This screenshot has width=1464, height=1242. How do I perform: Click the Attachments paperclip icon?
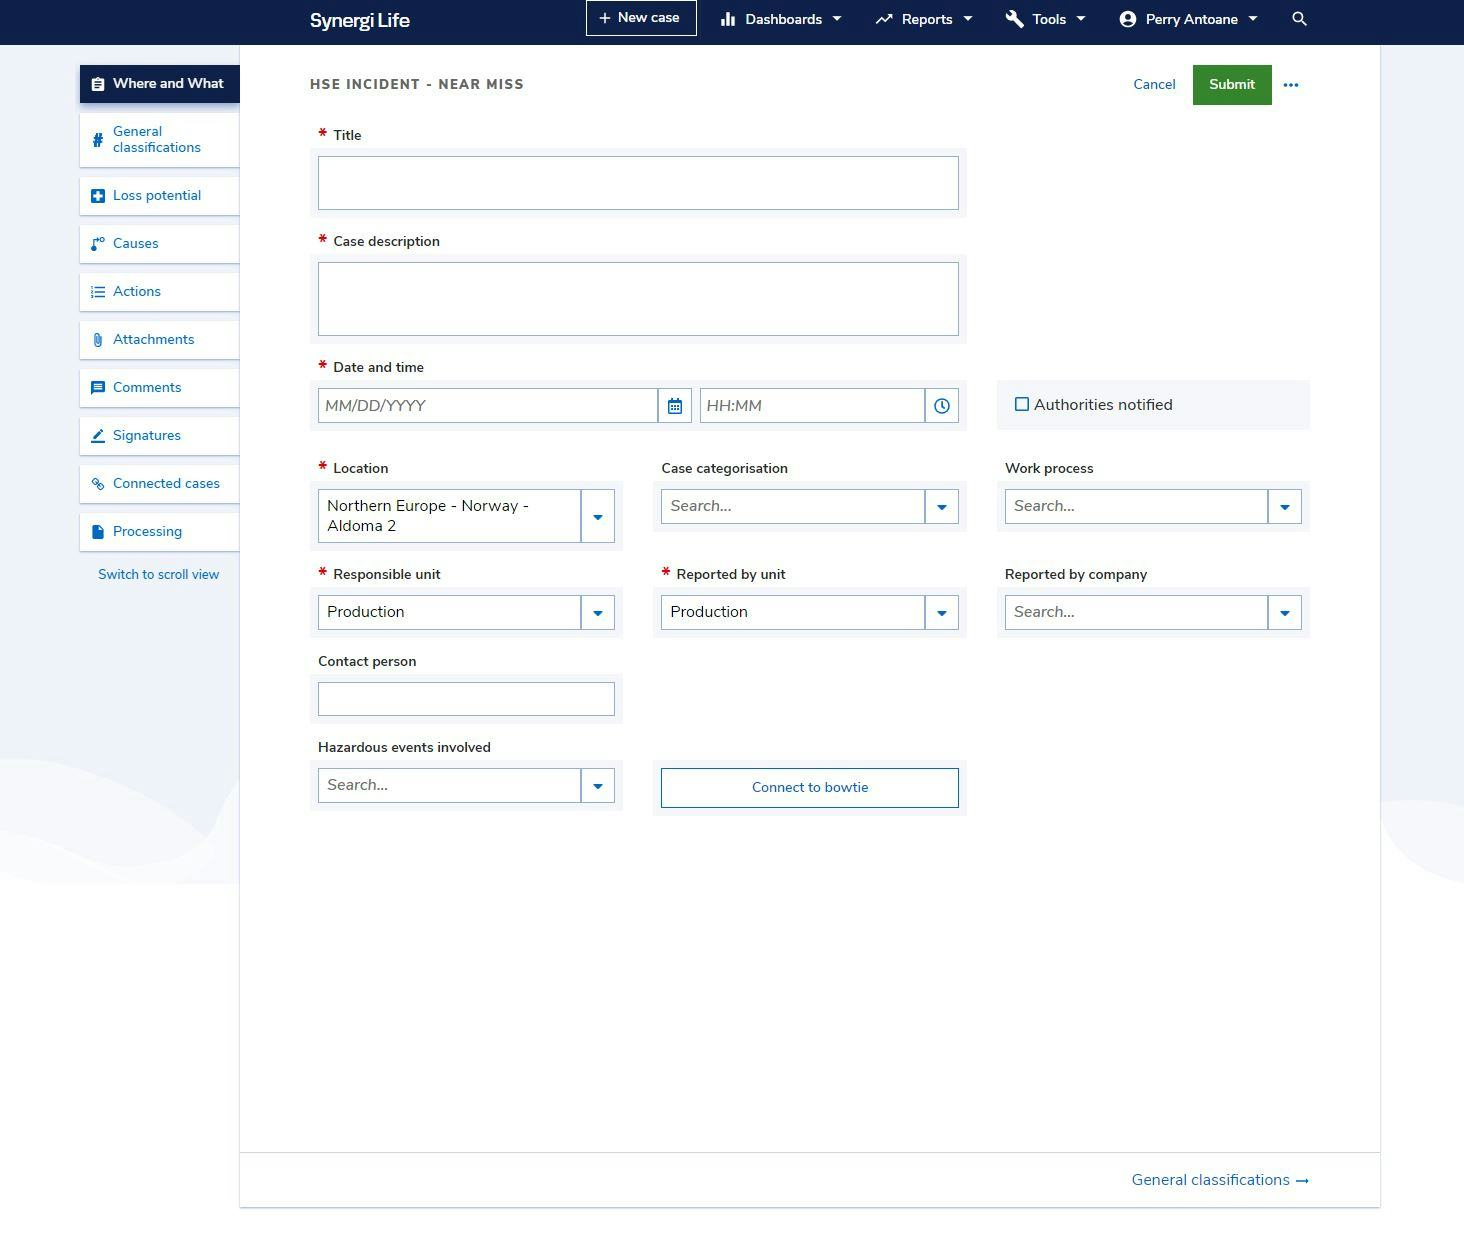pos(98,340)
